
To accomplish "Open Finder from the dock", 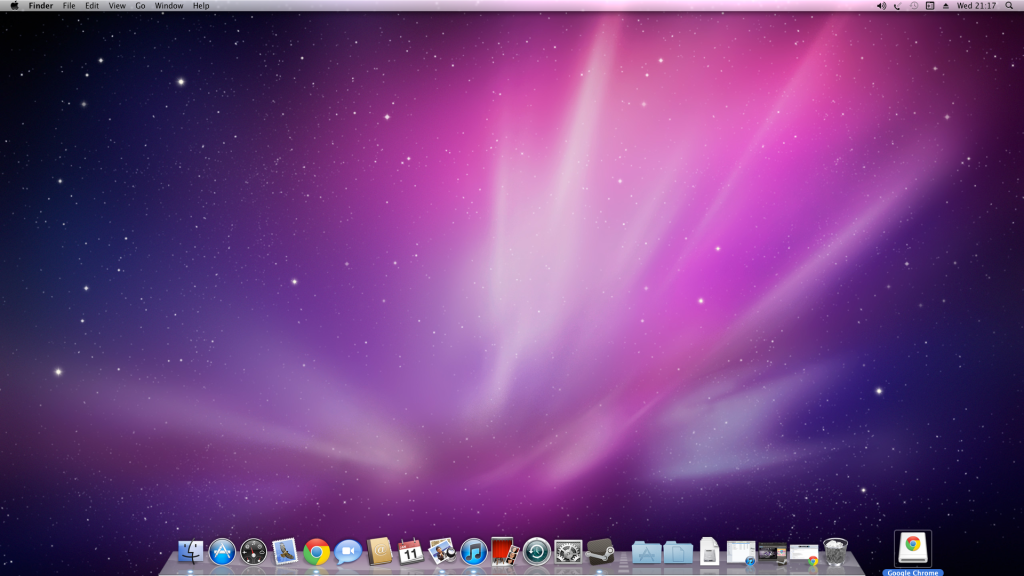I will (x=190, y=551).
